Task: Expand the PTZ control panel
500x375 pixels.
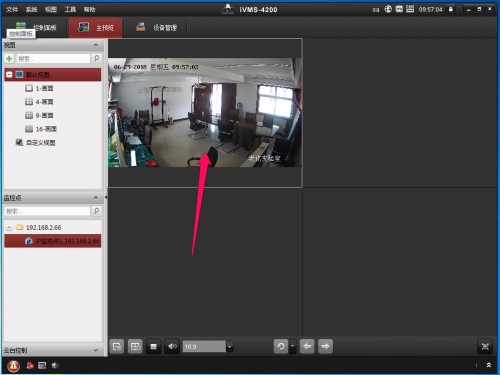Action: pyautogui.click(x=96, y=350)
